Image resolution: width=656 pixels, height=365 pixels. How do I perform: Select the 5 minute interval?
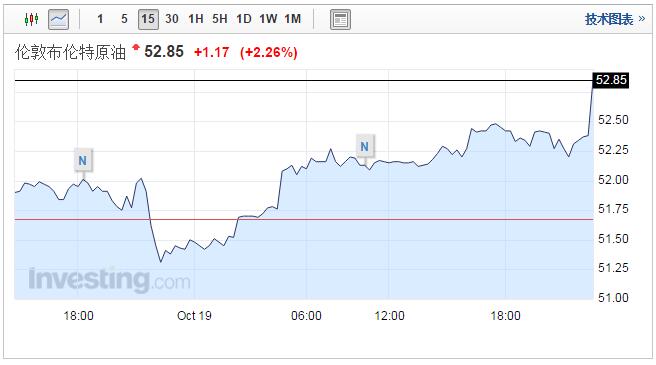point(124,19)
